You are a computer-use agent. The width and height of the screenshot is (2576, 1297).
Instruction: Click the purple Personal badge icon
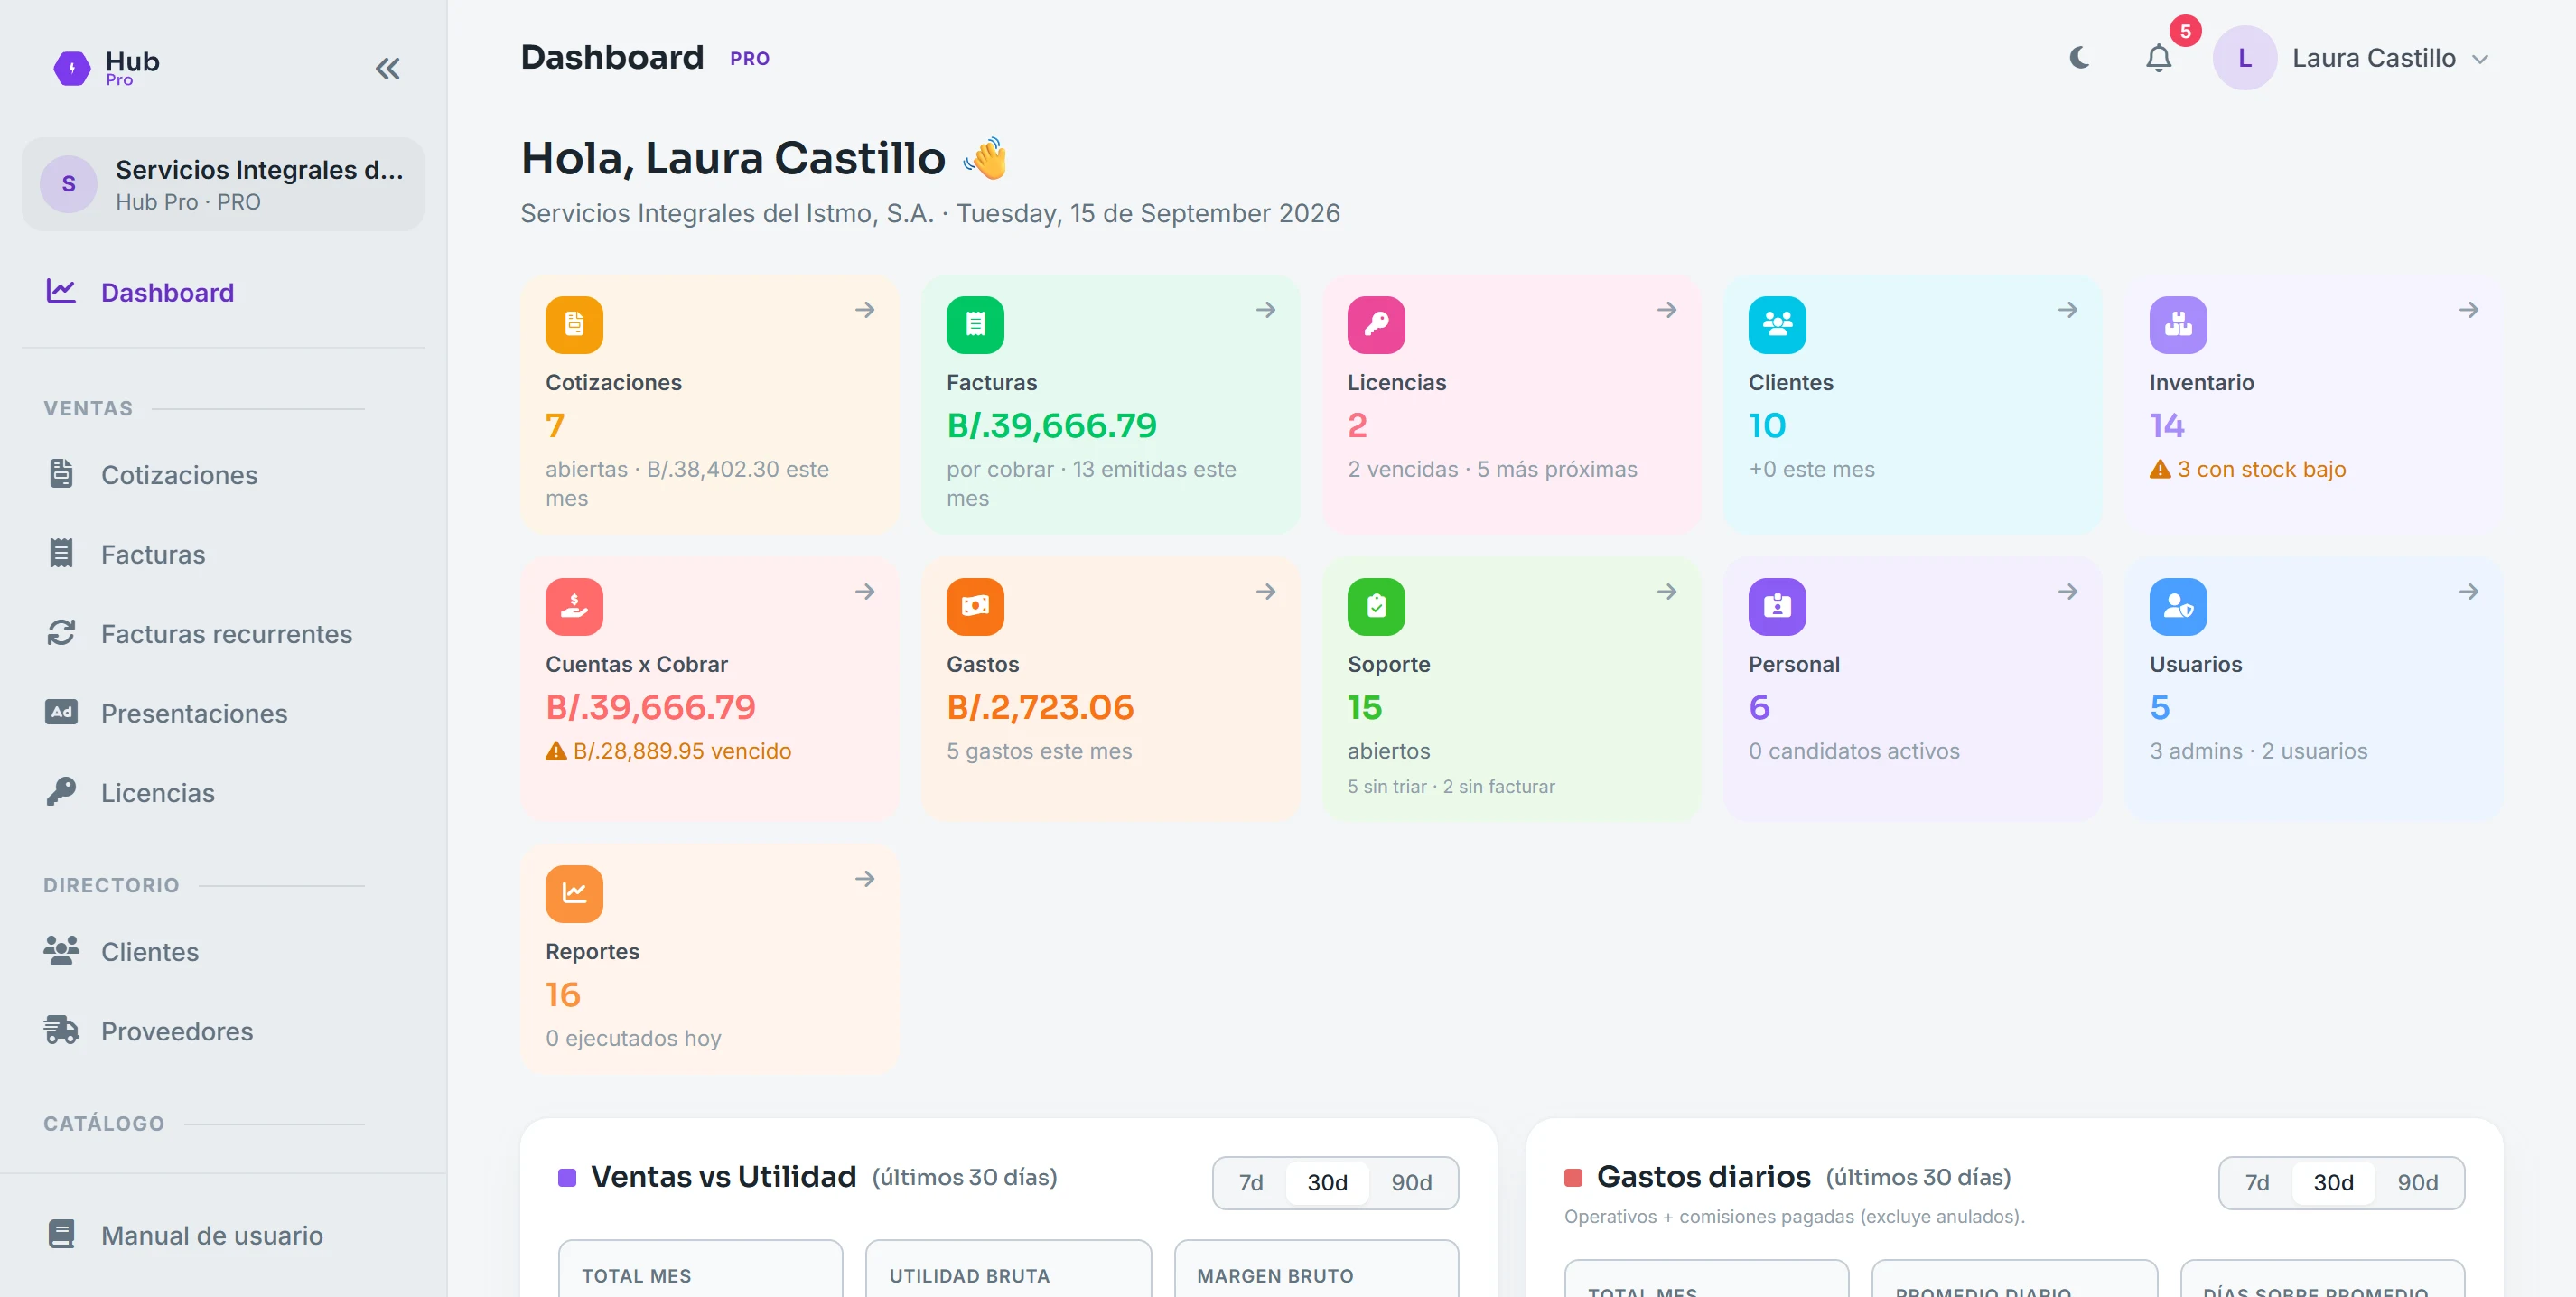(1777, 607)
